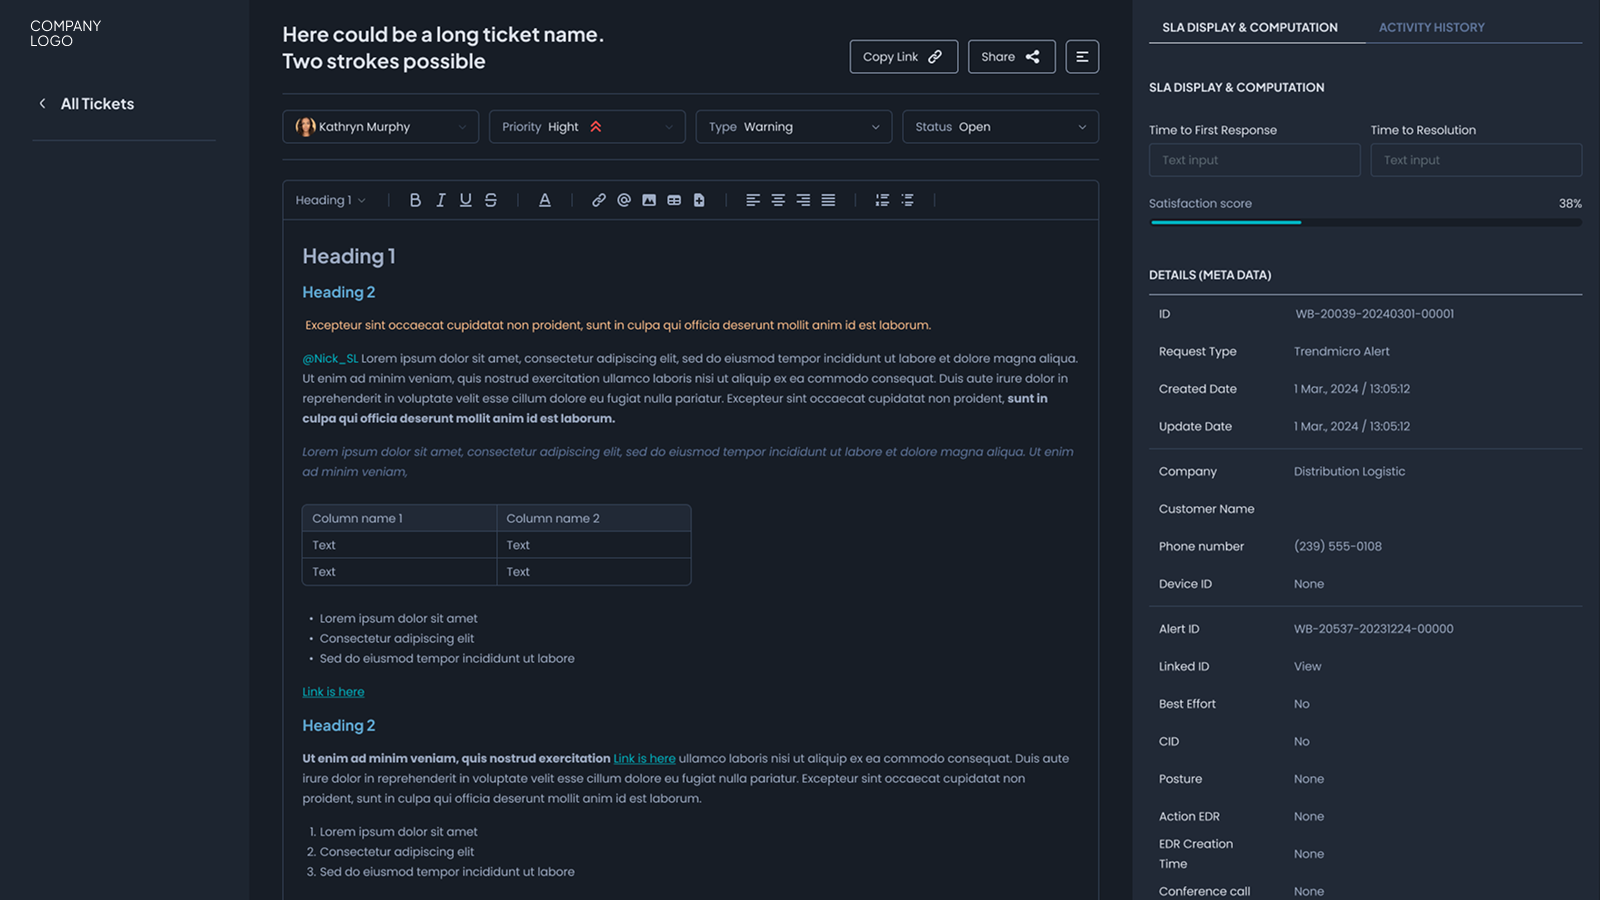Insert a mention with the @ icon

tap(624, 200)
